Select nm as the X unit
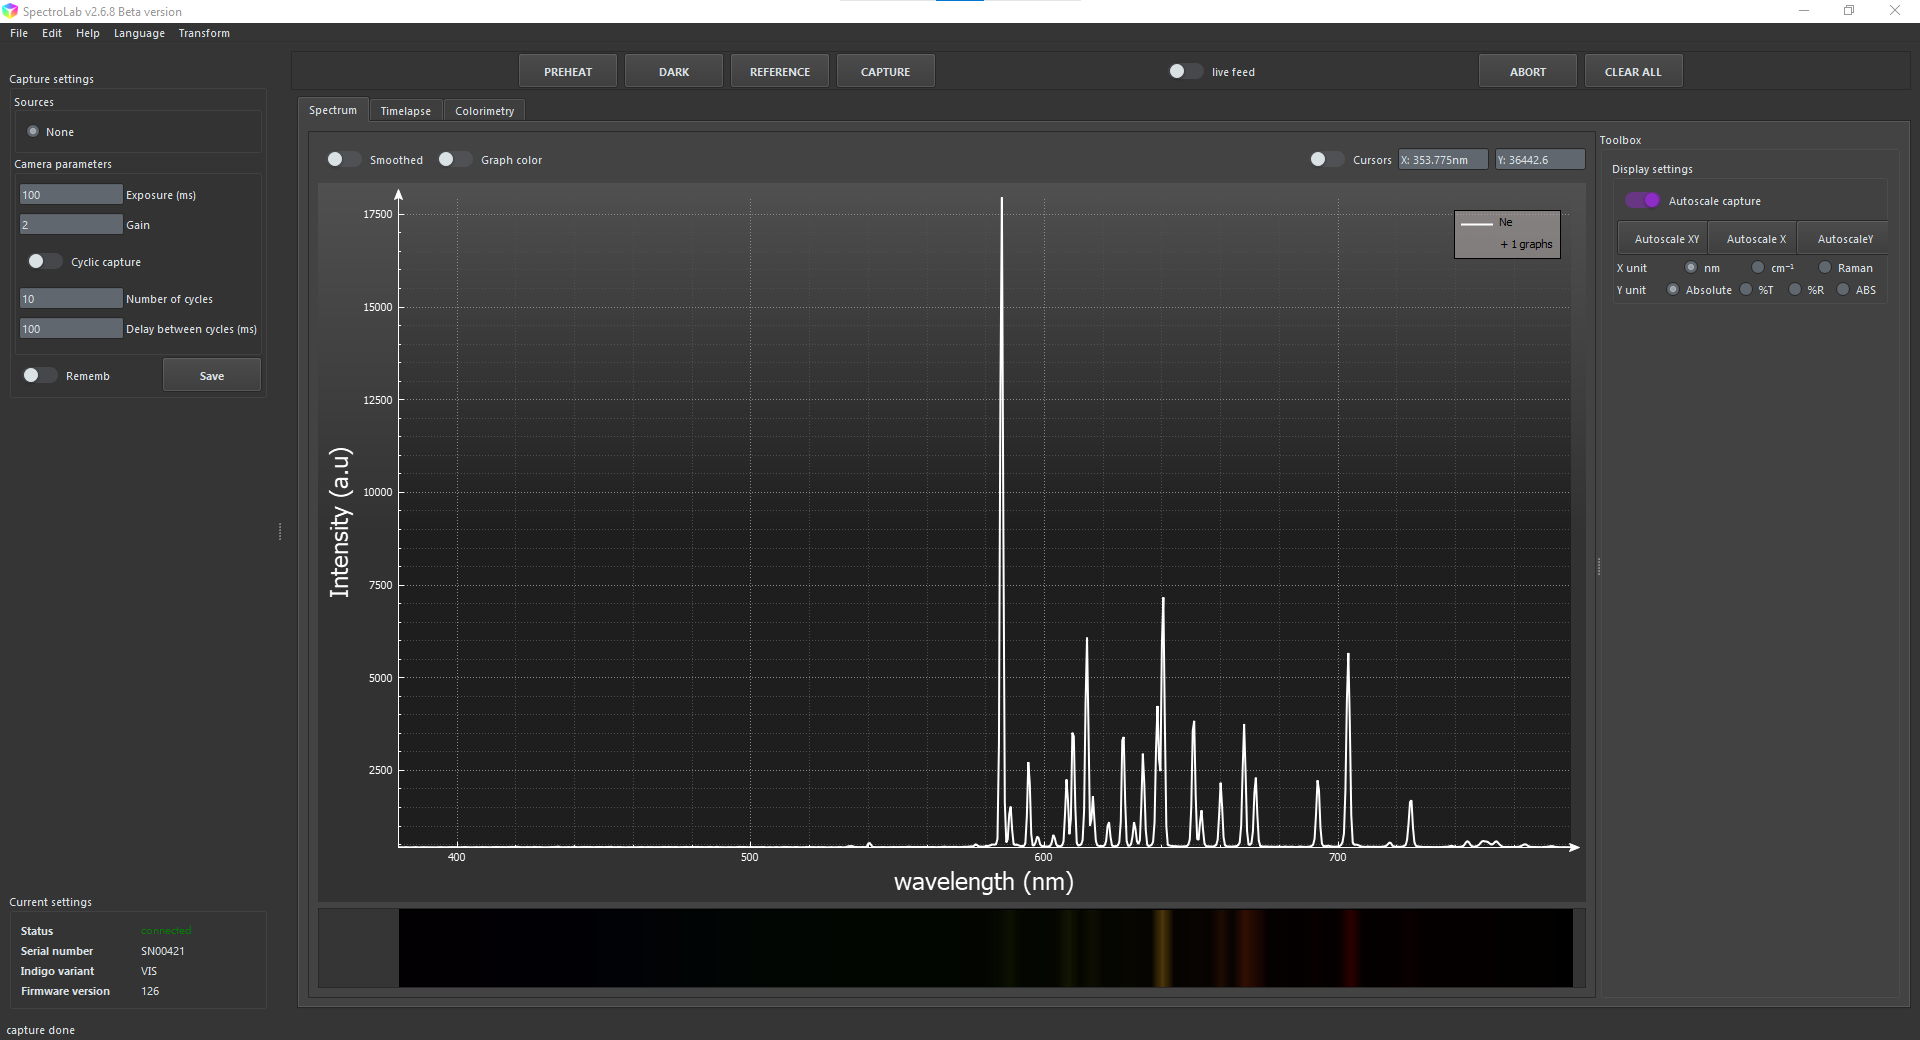 pyautogui.click(x=1691, y=267)
